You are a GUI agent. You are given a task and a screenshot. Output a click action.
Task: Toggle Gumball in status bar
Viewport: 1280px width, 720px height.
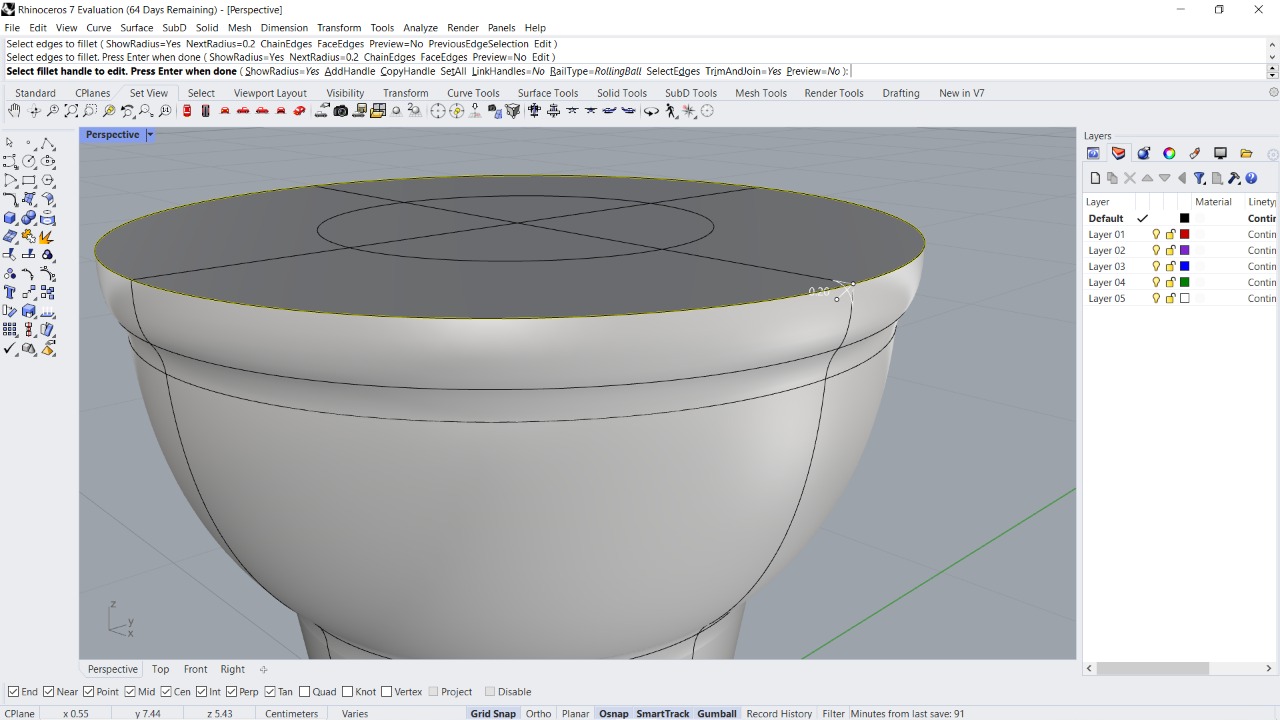(x=717, y=713)
